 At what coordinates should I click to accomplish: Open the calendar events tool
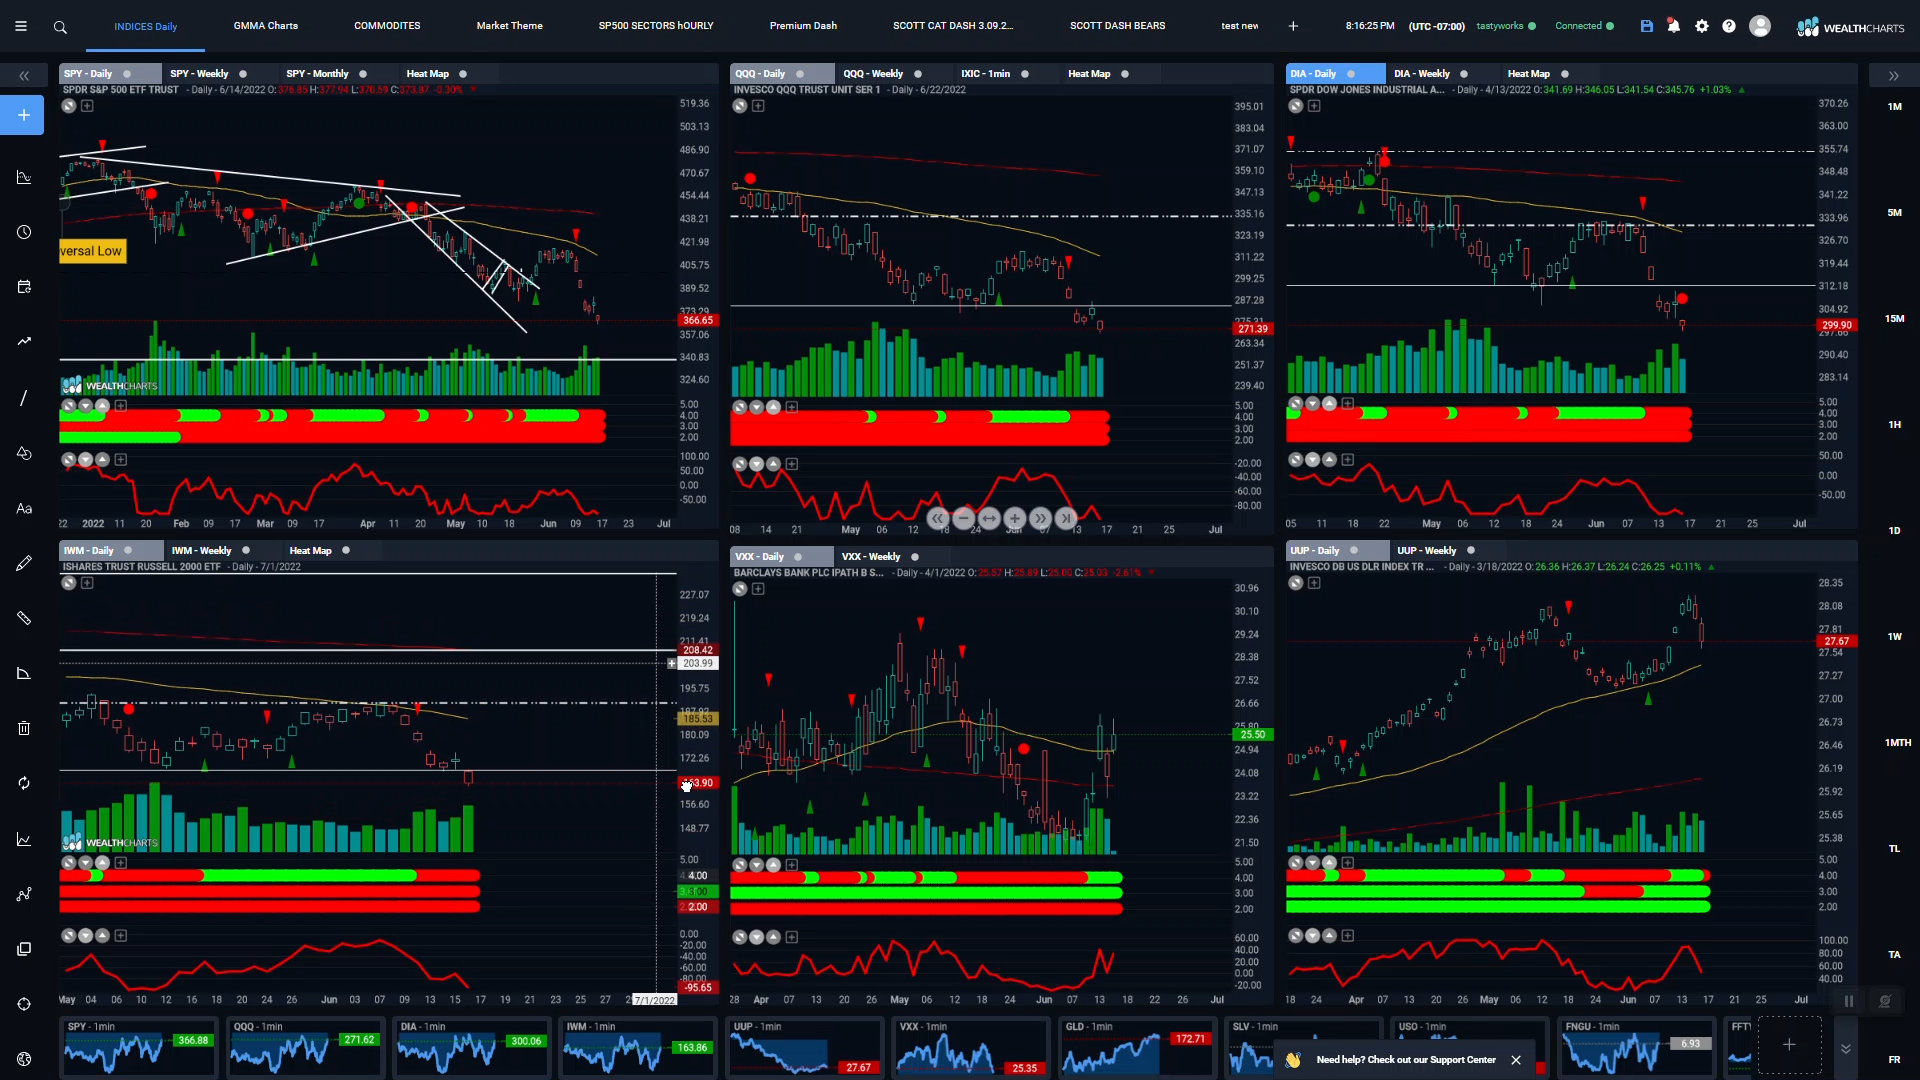(x=24, y=287)
